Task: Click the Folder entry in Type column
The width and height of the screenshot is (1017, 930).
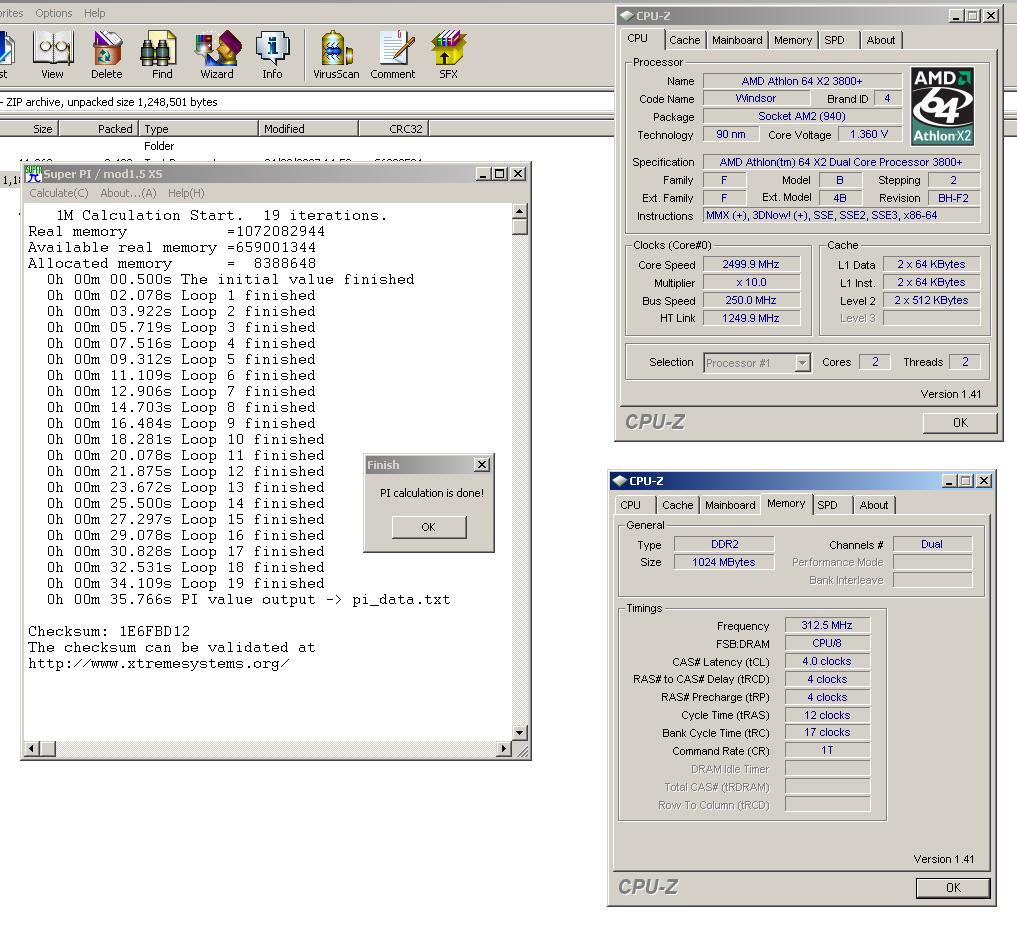Action: (x=159, y=147)
